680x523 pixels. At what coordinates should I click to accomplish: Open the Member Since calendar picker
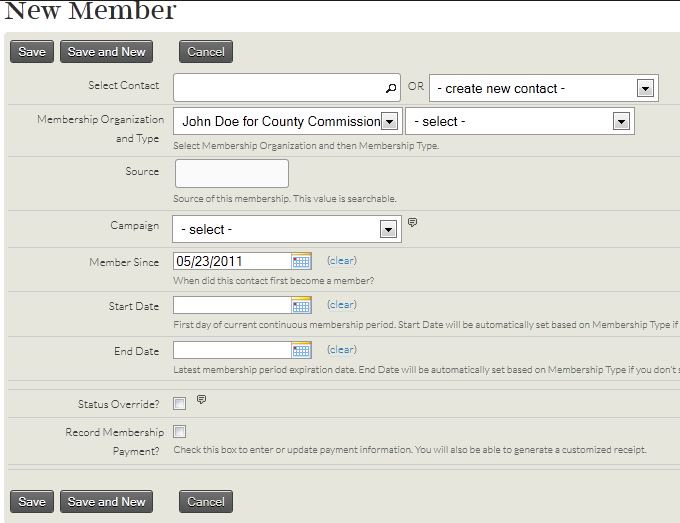click(x=301, y=261)
